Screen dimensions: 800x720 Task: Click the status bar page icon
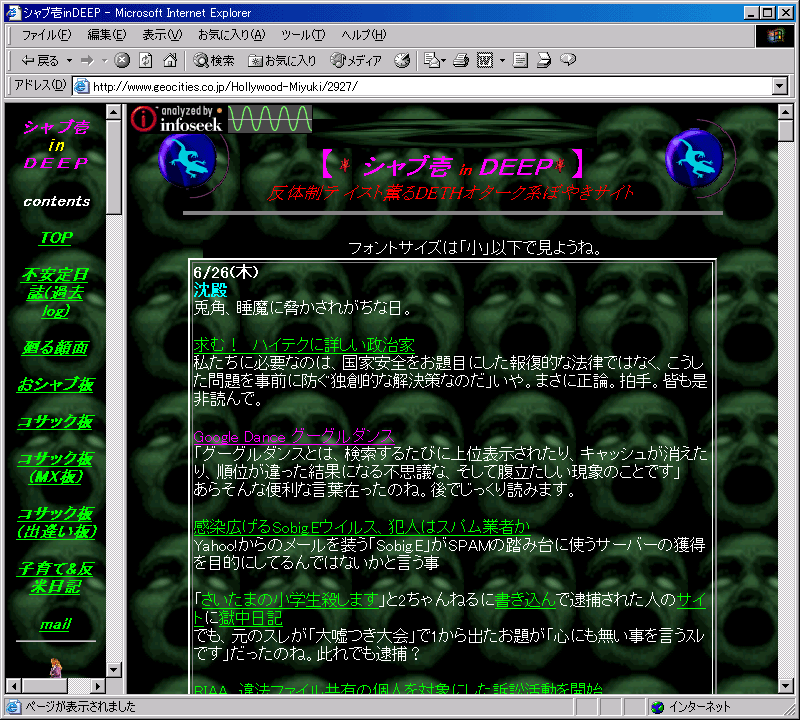coord(13,707)
